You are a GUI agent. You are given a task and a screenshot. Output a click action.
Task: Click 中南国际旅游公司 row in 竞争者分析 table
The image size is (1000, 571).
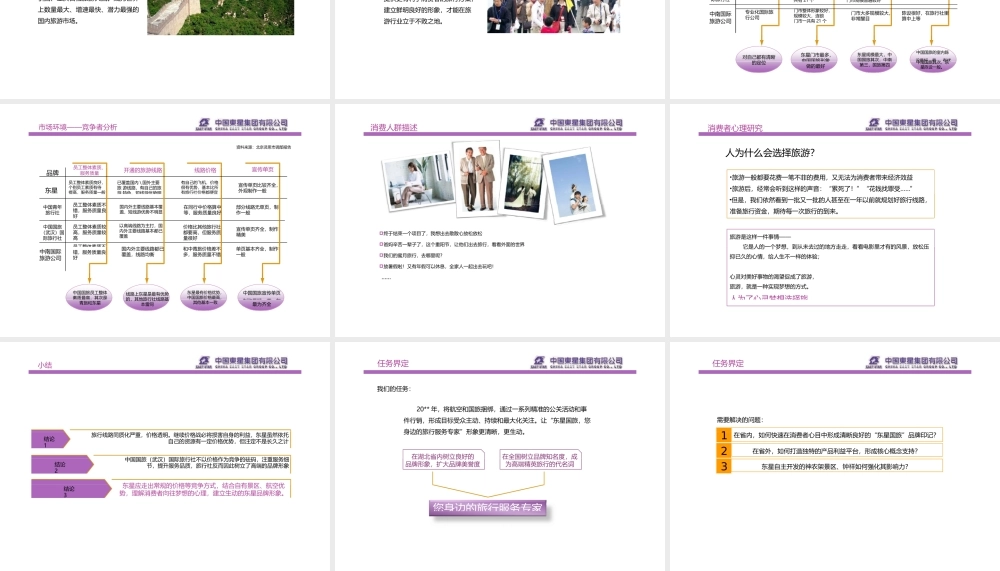[52, 255]
